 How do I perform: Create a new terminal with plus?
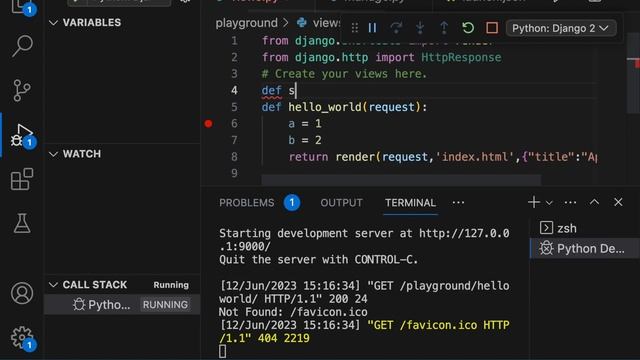coord(533,202)
